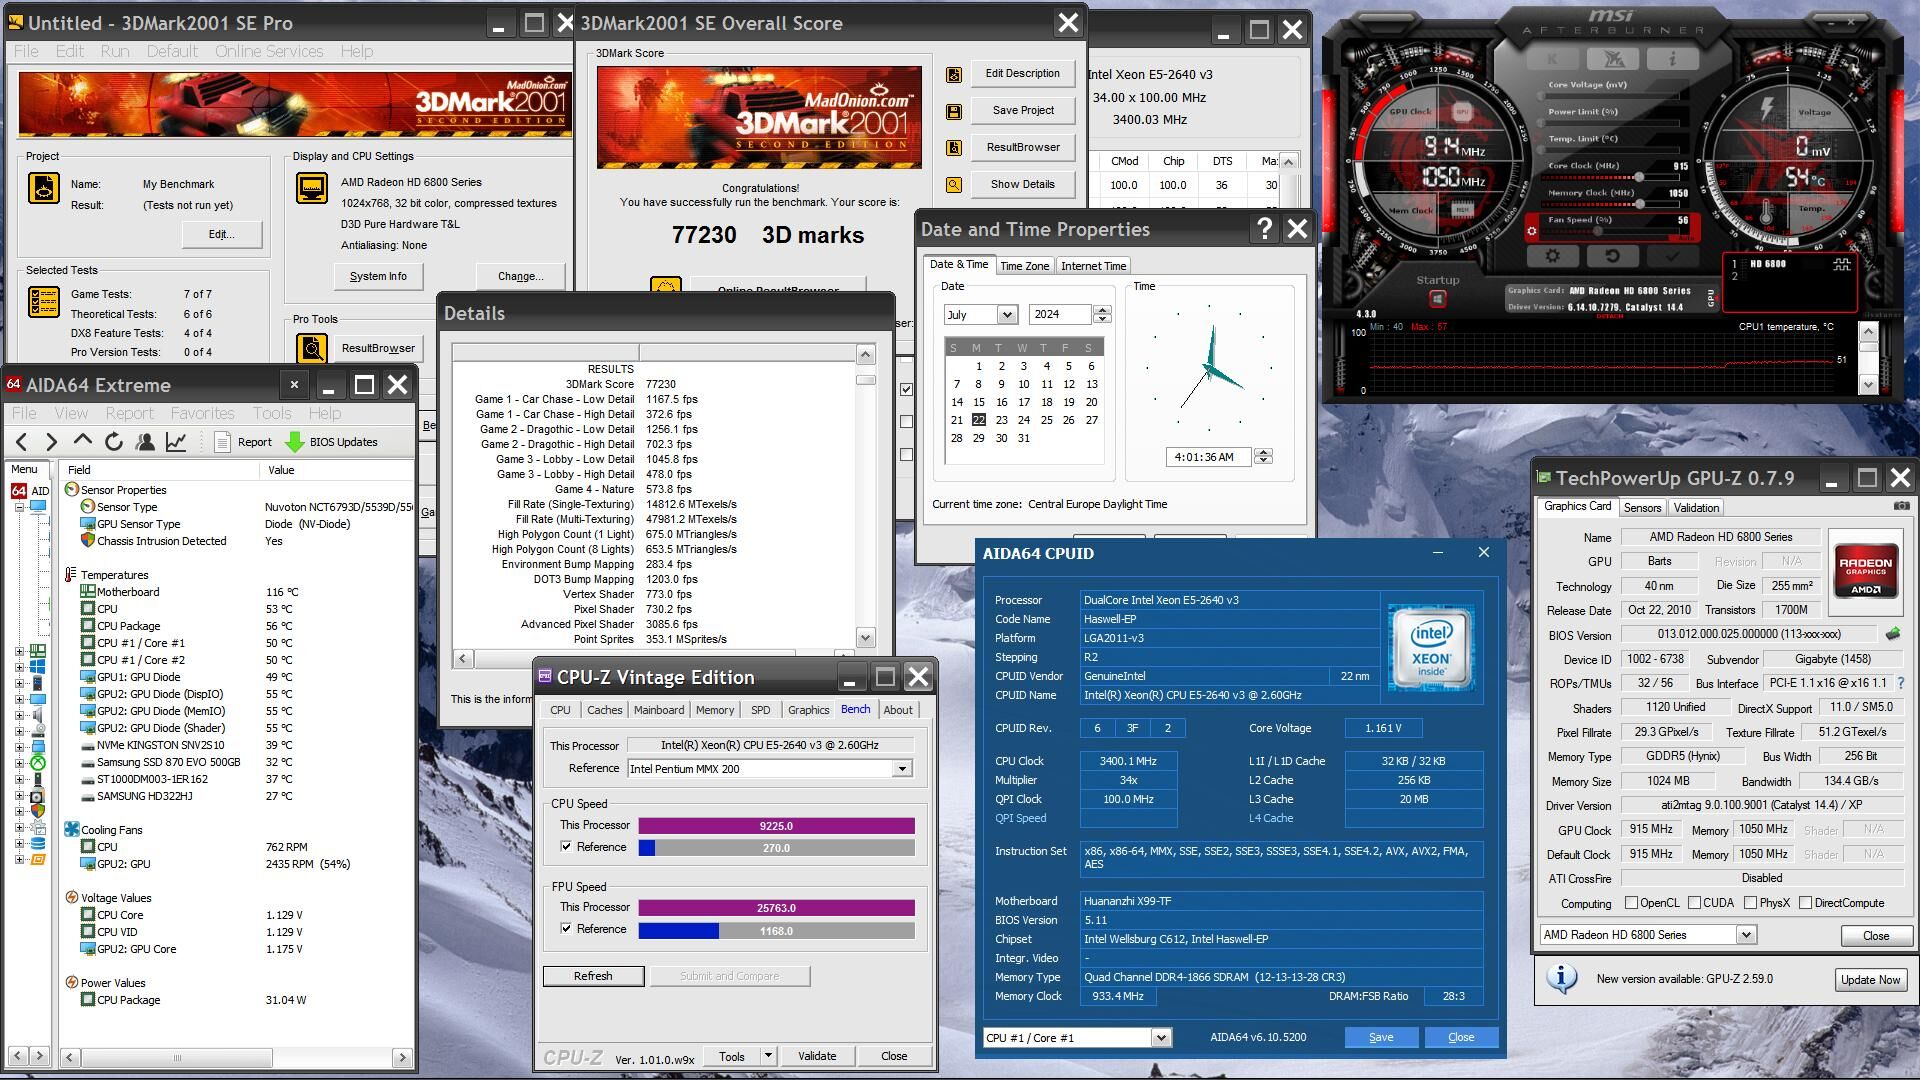This screenshot has width=1920, height=1080.
Task: Expand the Motherboard node in AIDA64 tree
Action: (x=19, y=652)
